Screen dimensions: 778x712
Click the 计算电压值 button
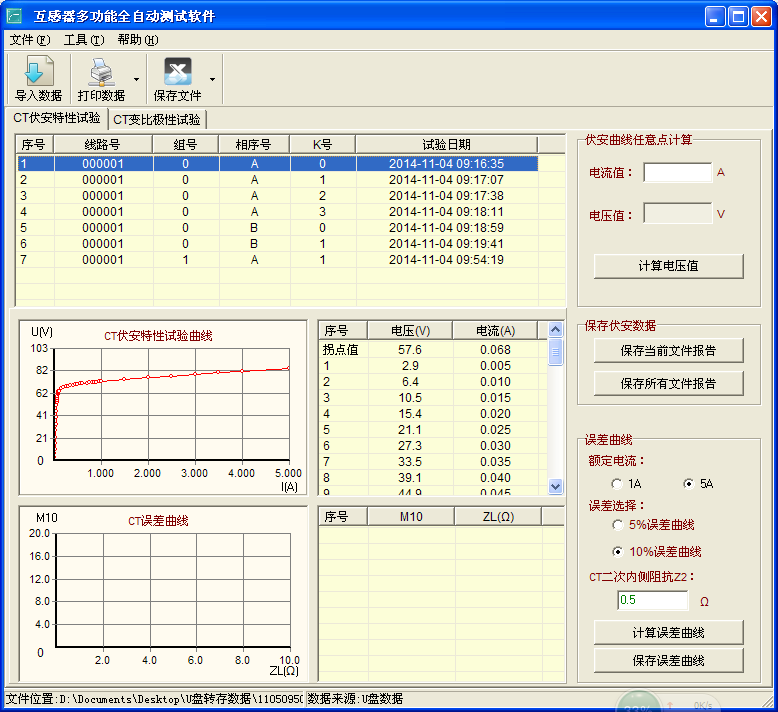point(668,266)
